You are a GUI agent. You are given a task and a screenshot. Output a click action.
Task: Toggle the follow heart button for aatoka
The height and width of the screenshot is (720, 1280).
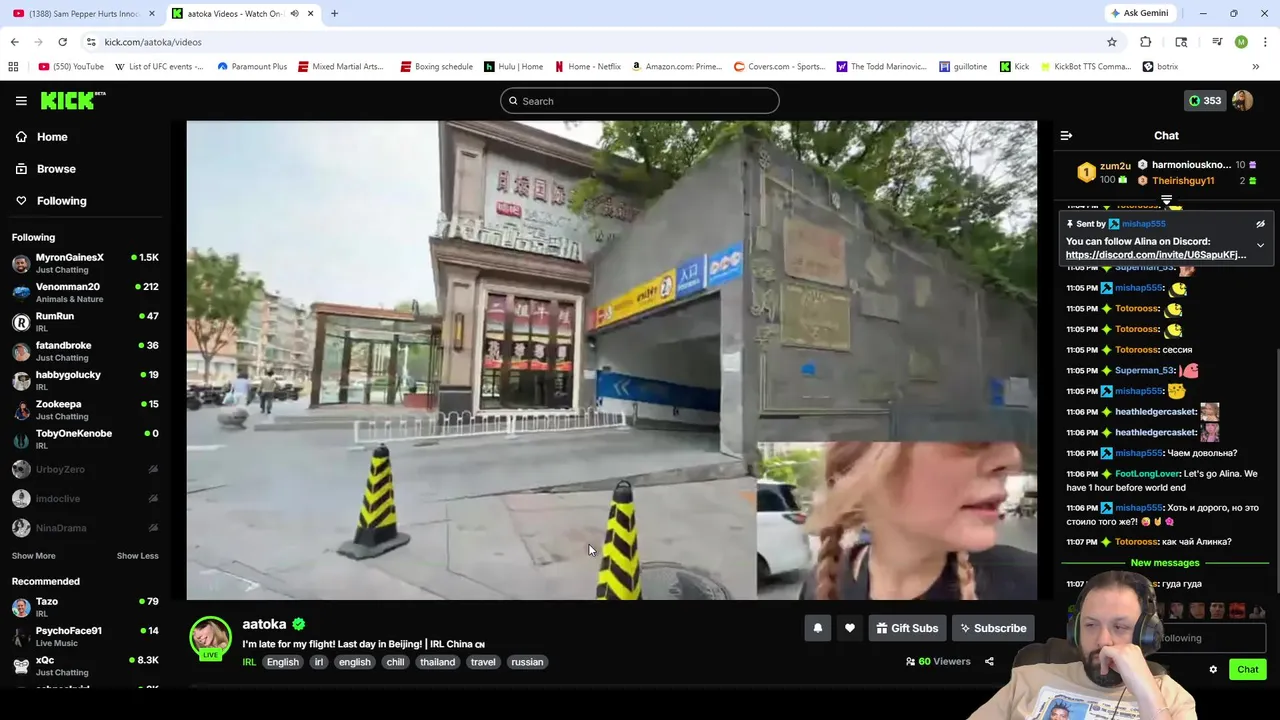coord(849,628)
